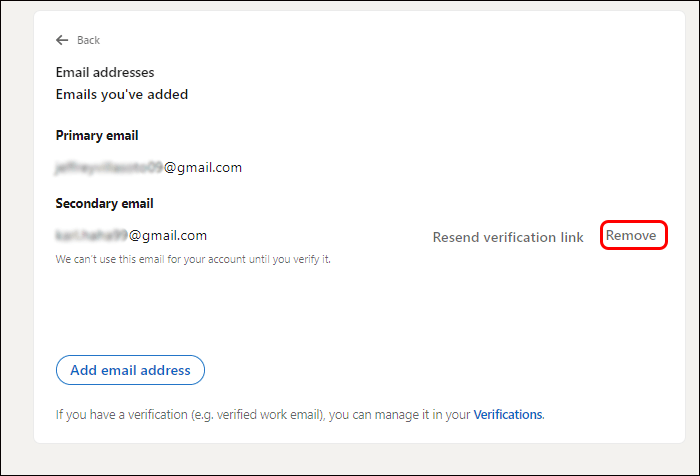Viewport: 700px width, 476px height.
Task: Resend verification link for secondary email
Action: tap(508, 237)
